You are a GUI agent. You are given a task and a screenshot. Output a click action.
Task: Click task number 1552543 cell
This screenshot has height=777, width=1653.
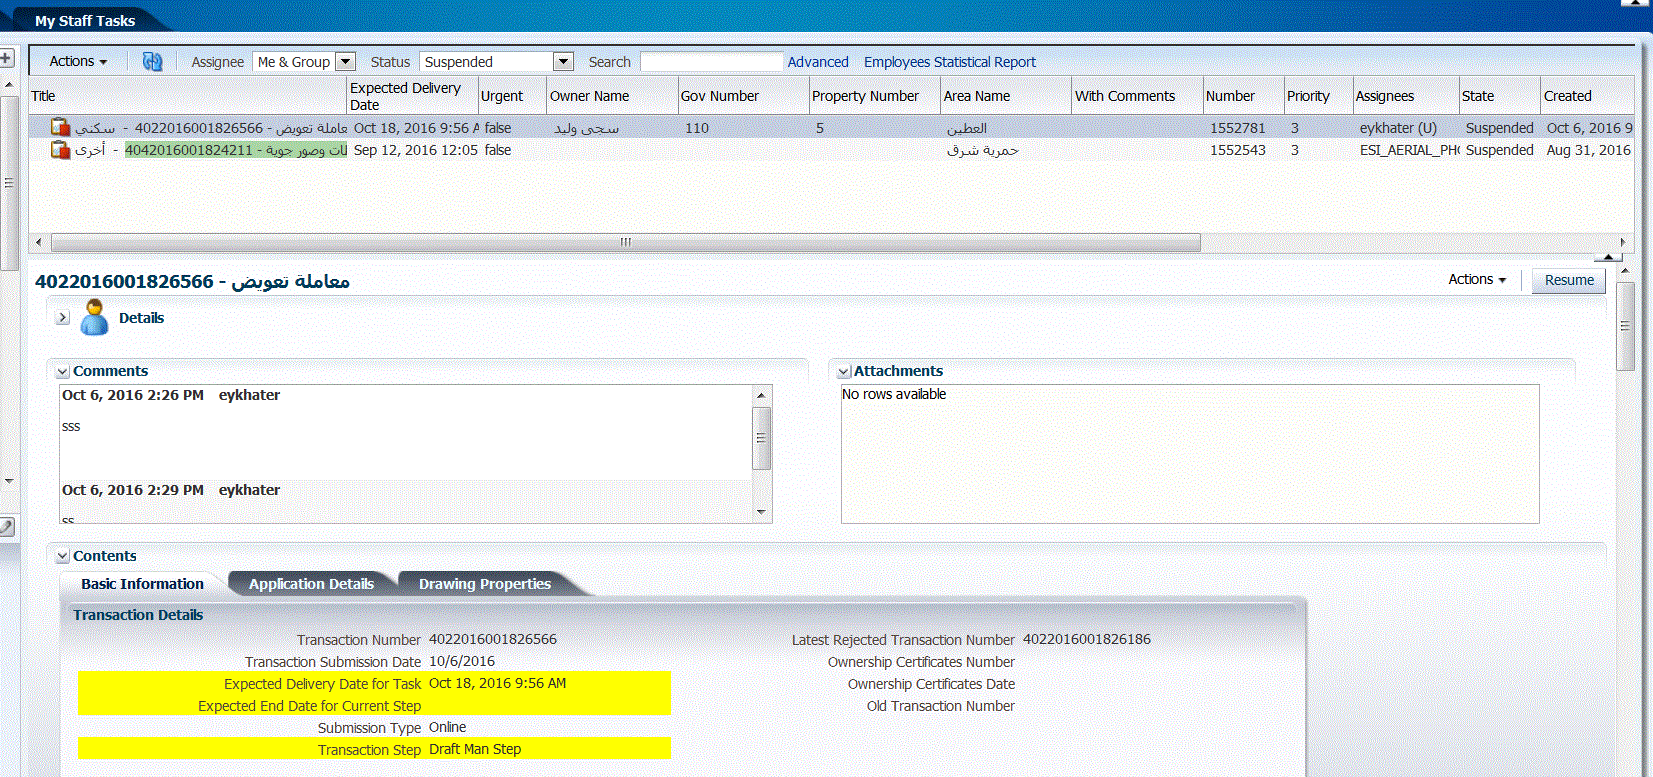(x=1238, y=150)
